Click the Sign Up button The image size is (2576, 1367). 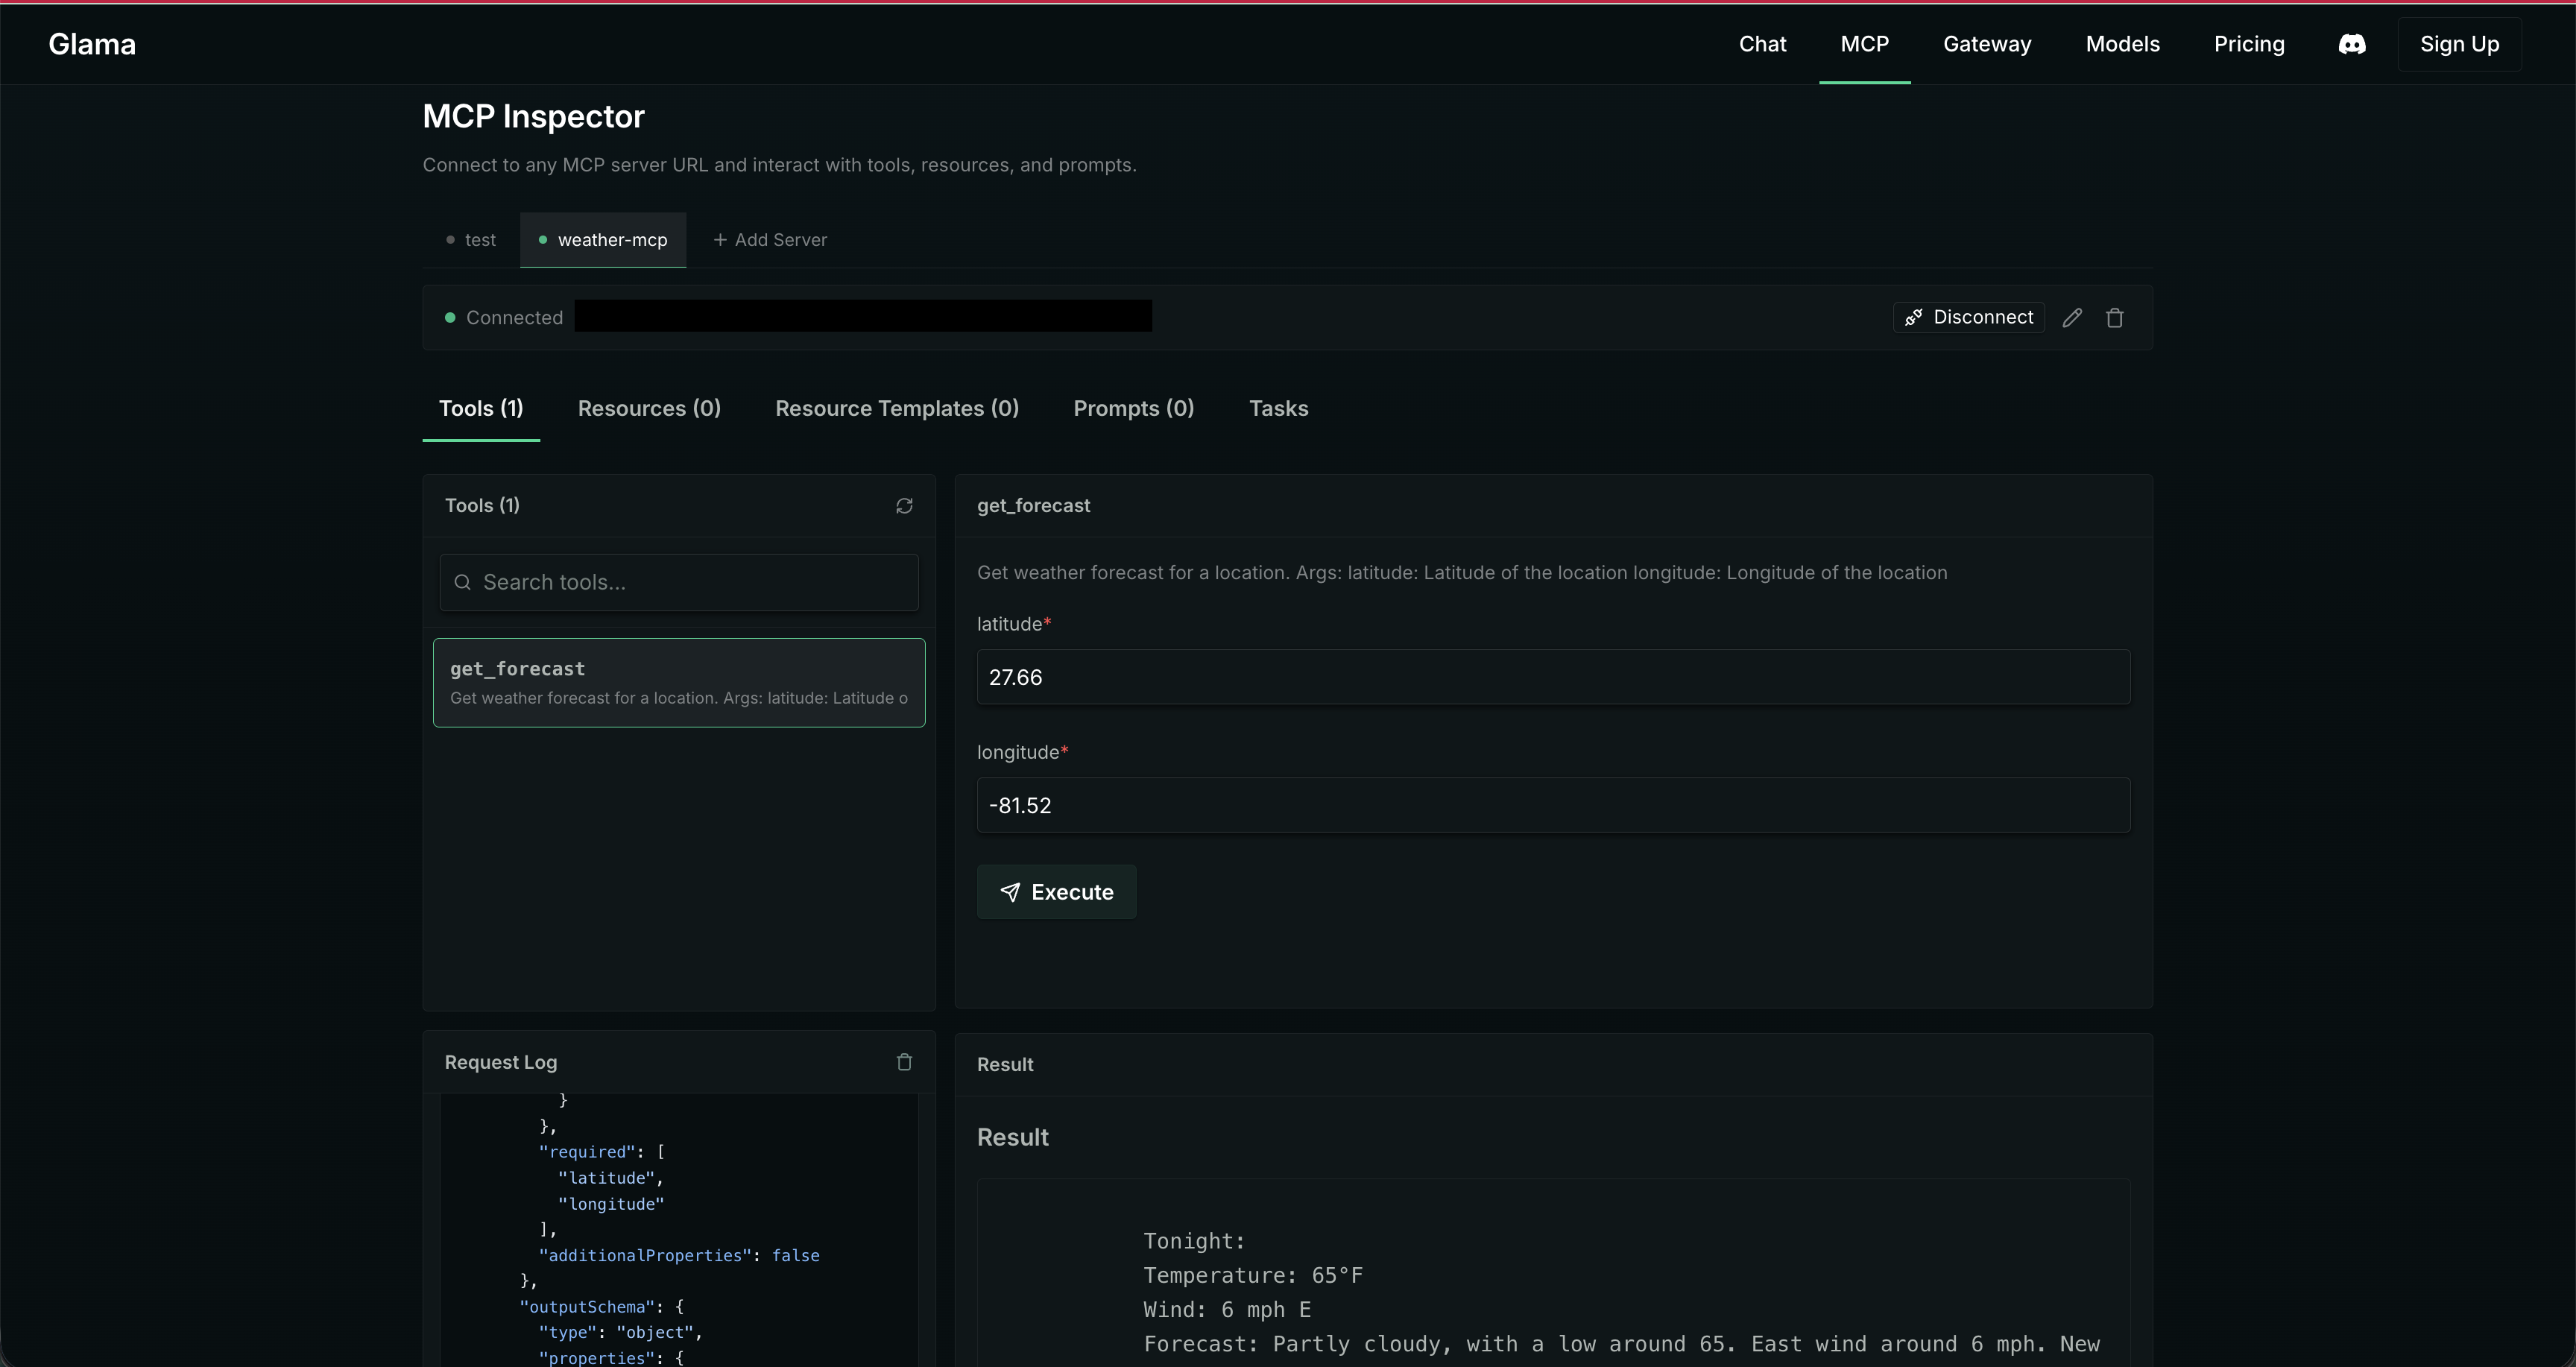[x=2458, y=44]
